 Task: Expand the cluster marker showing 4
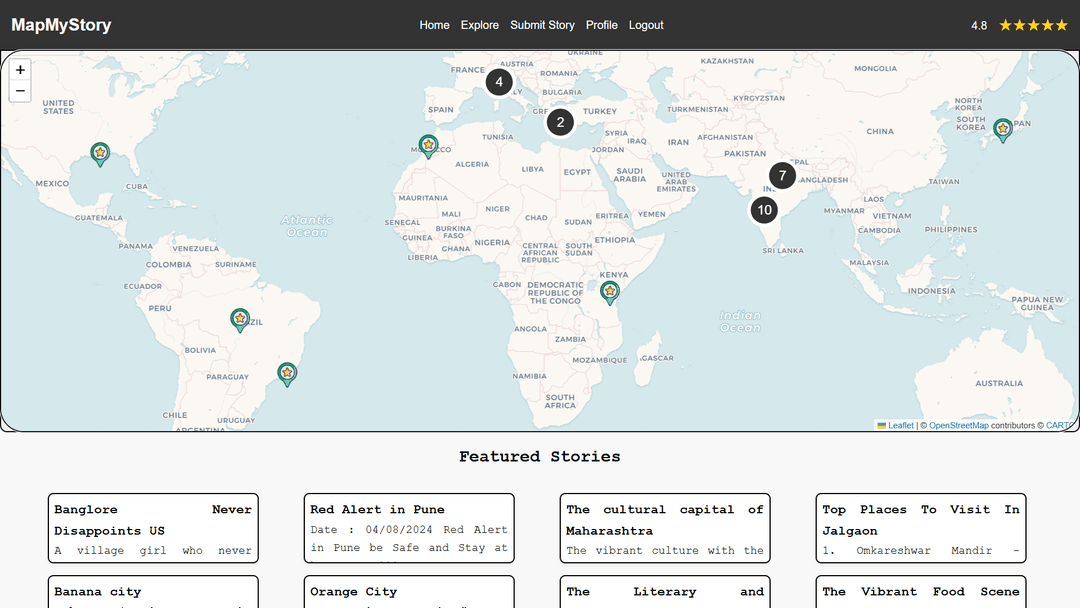coord(499,82)
